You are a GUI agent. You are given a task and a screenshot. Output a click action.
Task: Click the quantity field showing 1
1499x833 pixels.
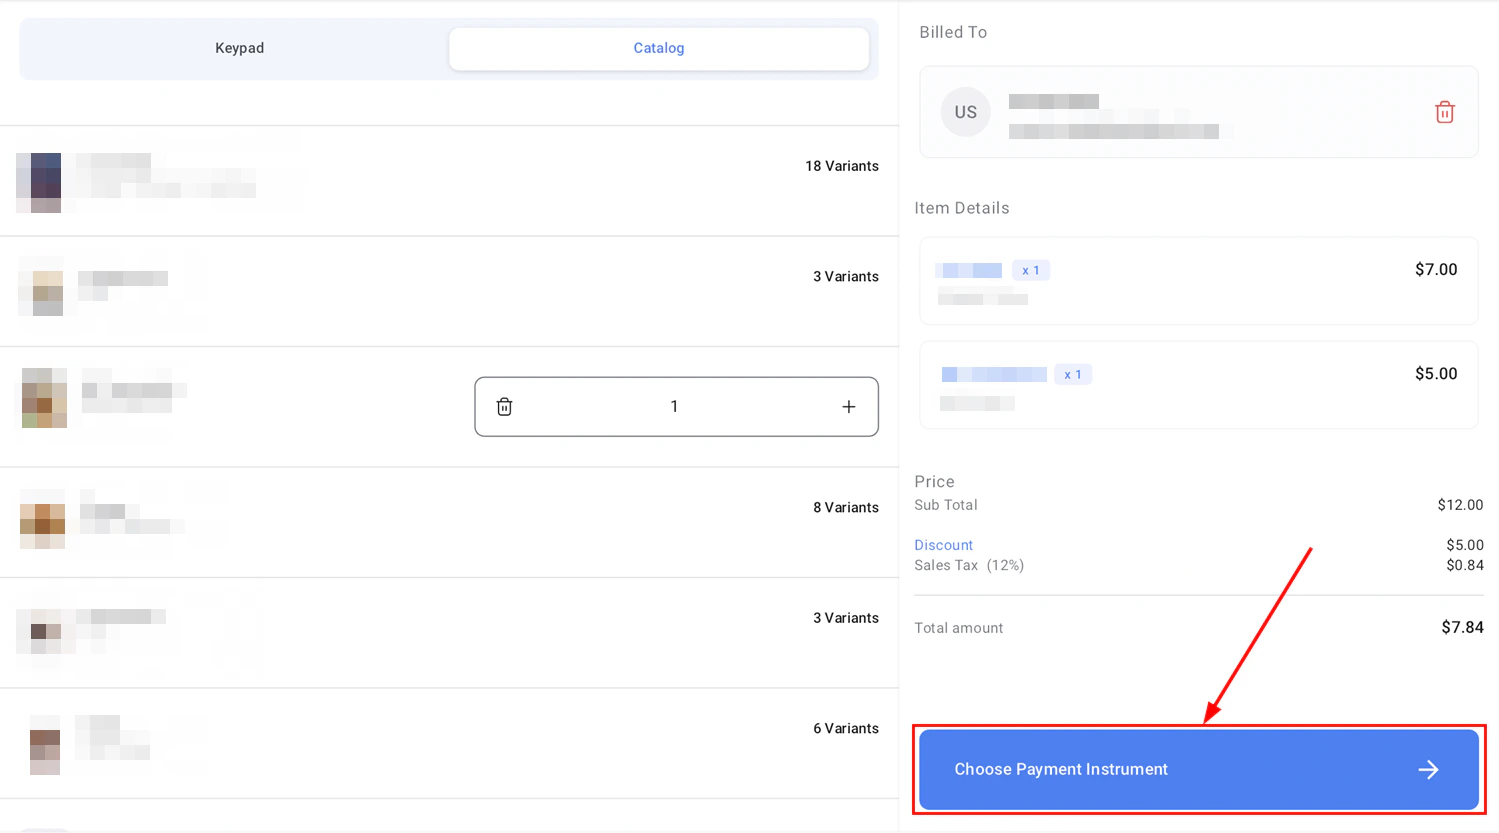[674, 406]
